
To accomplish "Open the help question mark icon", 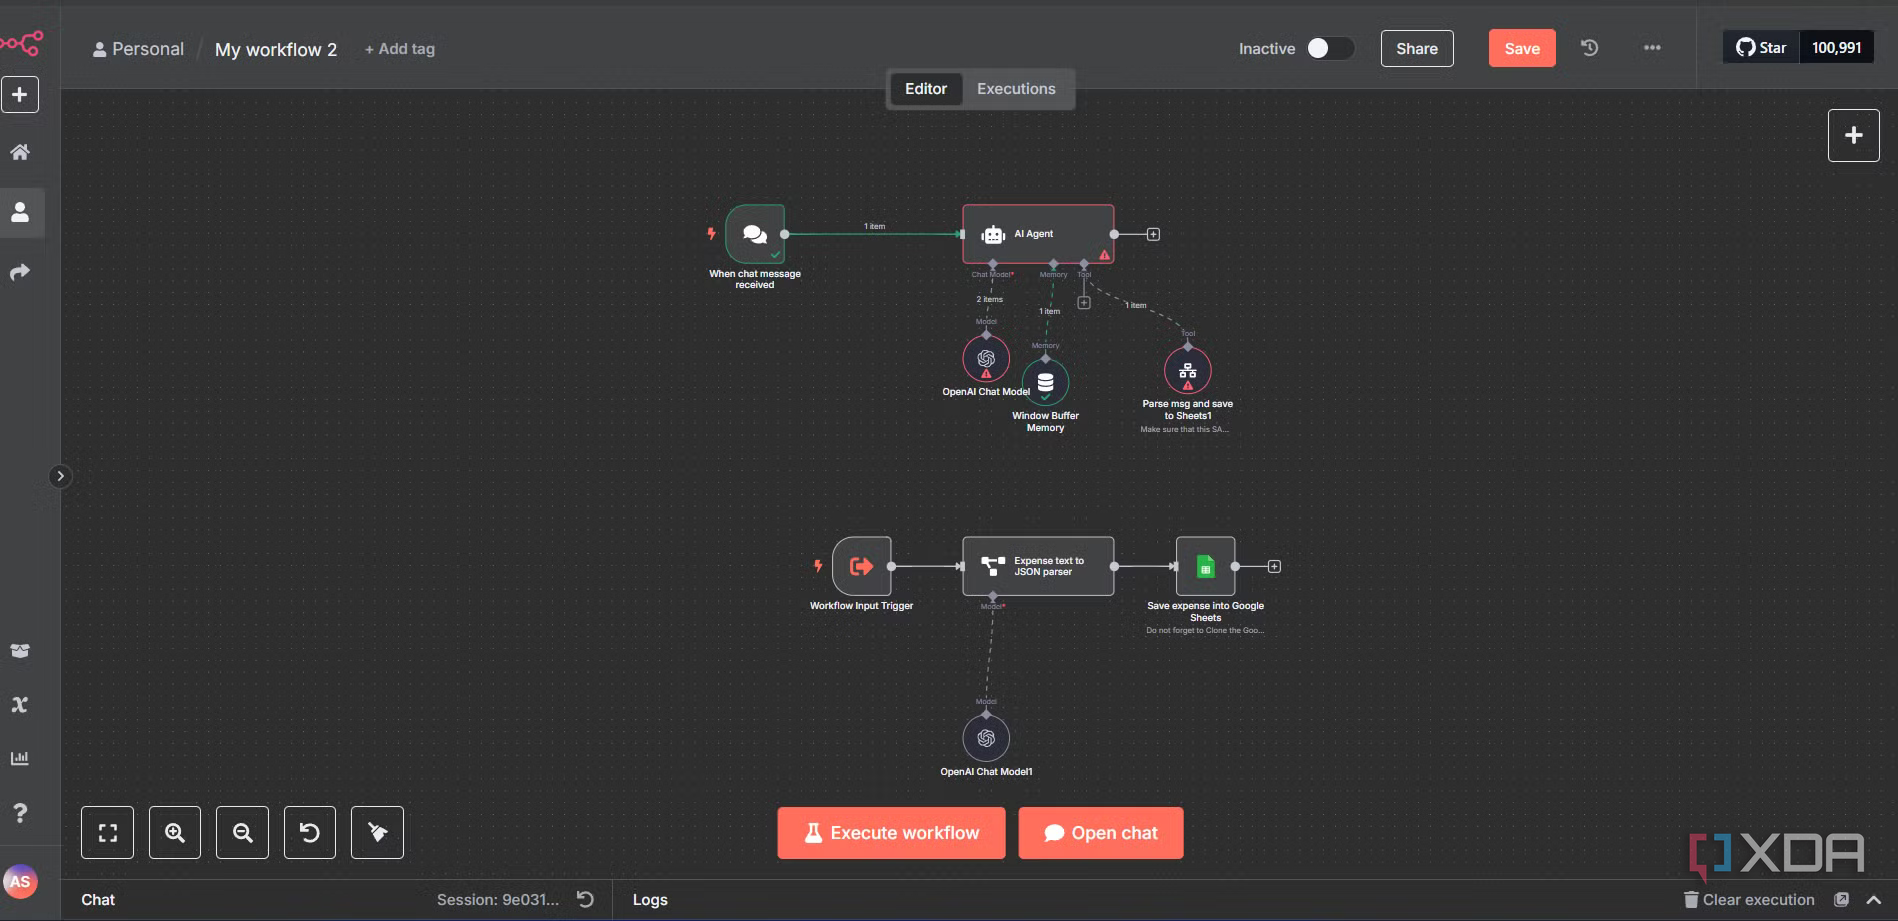I will coord(20,812).
